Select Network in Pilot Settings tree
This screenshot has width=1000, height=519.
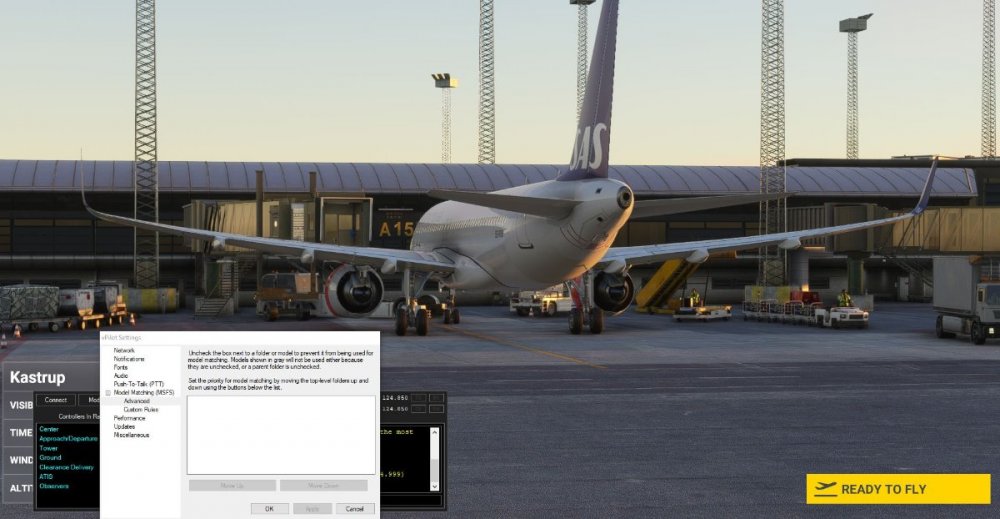(x=124, y=351)
